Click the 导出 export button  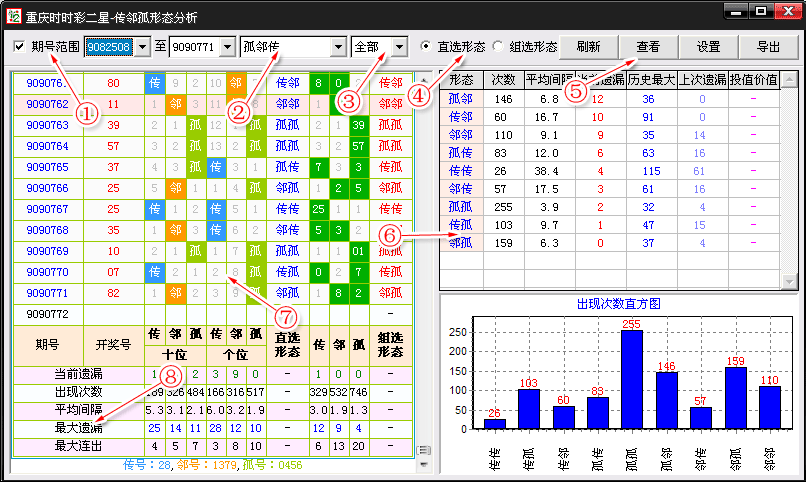(x=768, y=47)
